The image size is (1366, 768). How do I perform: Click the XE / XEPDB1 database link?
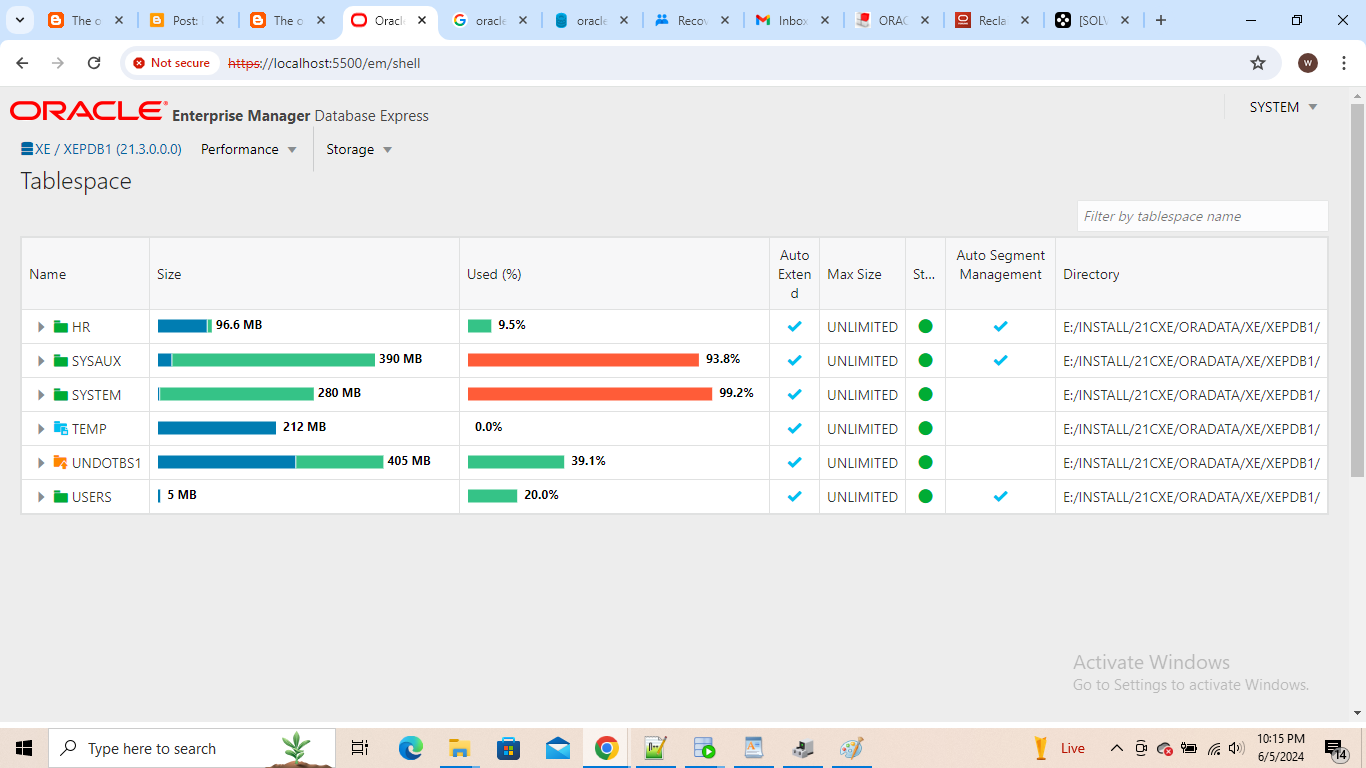point(108,149)
